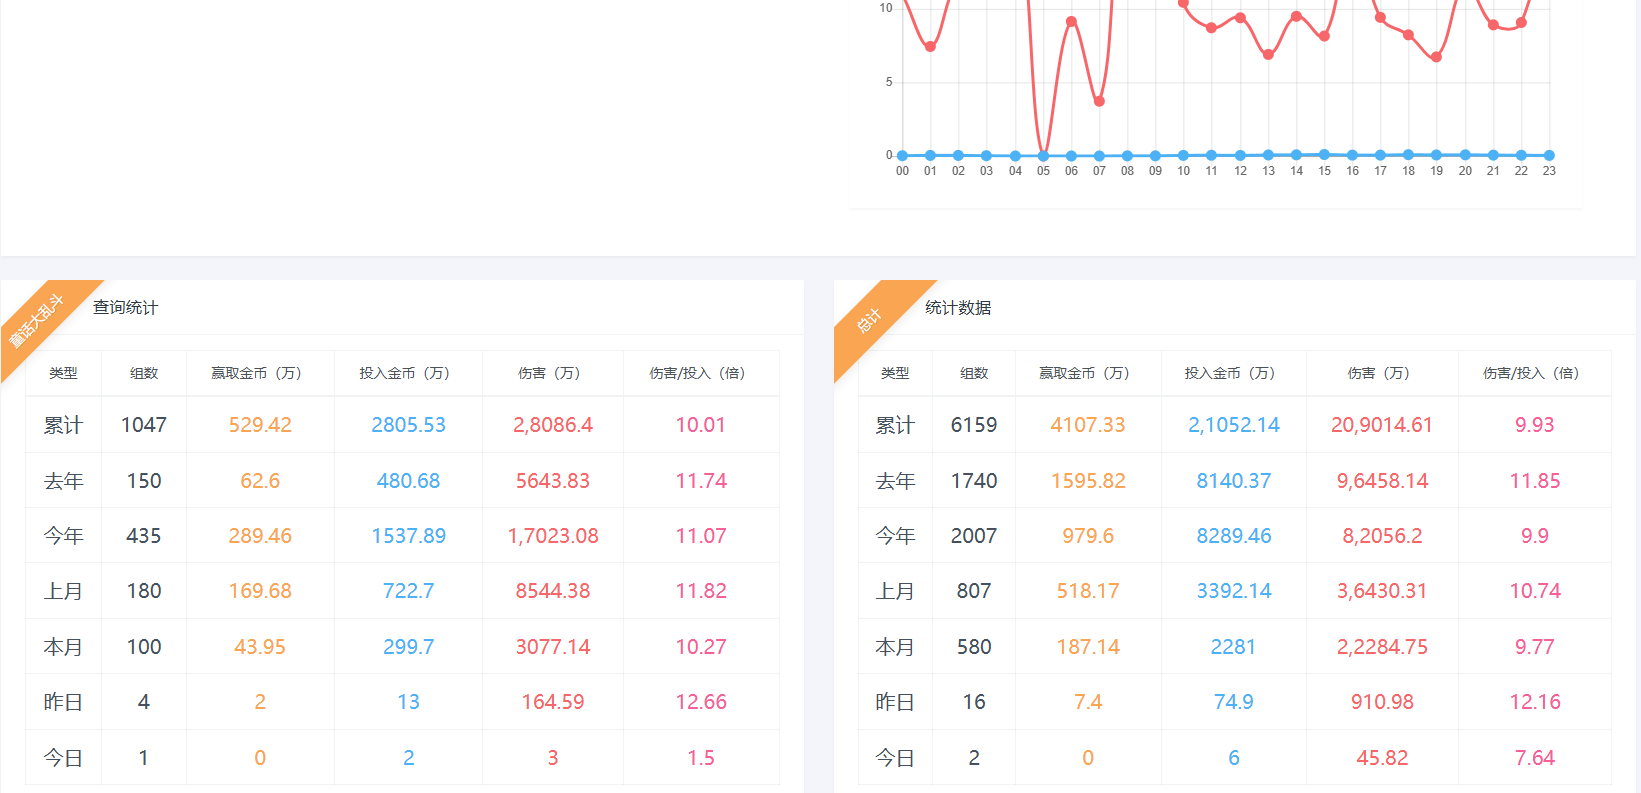Click the 查询统计 panel title

[x=125, y=308]
